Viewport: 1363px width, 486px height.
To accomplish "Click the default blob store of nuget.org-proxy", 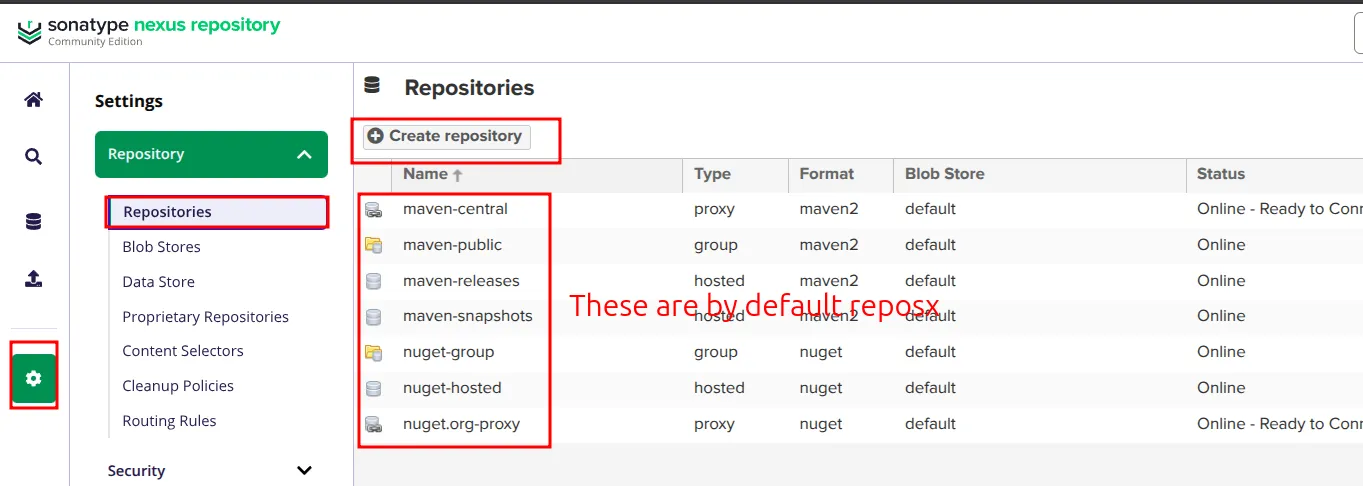I will (930, 424).
